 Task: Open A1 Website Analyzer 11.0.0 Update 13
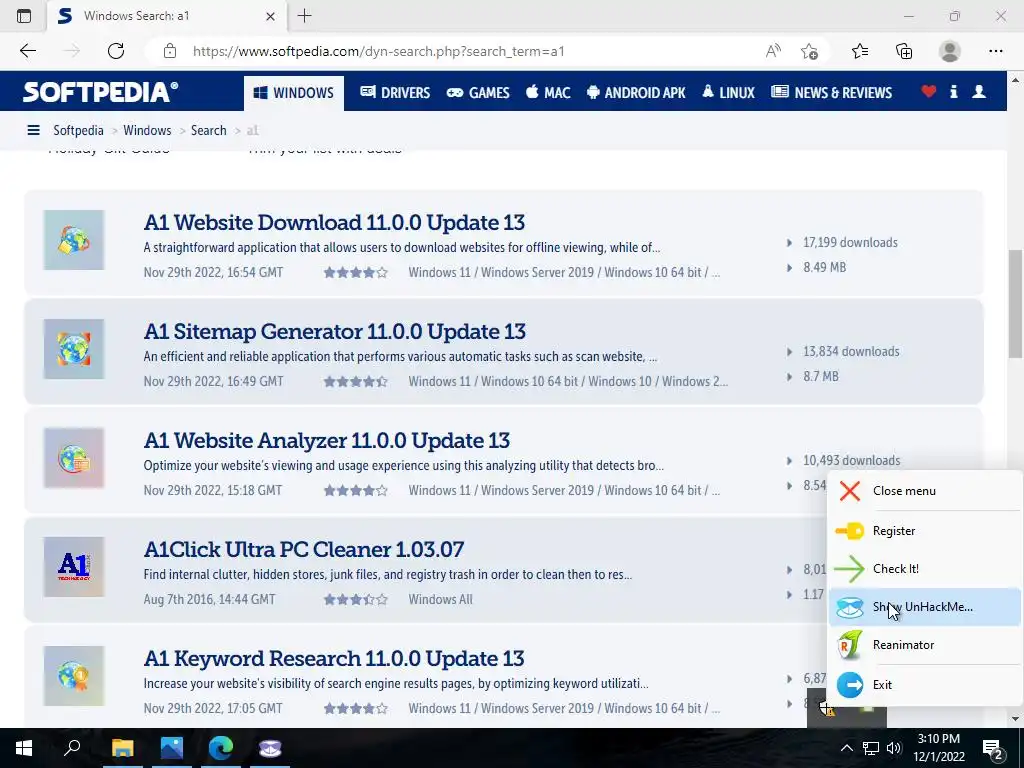(327, 440)
